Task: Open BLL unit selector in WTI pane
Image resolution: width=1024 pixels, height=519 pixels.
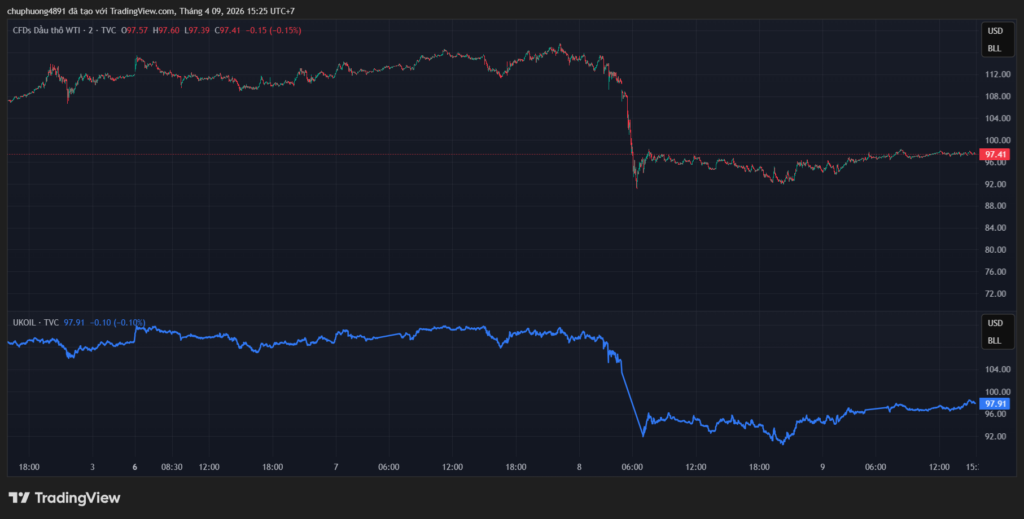Action: coord(994,48)
